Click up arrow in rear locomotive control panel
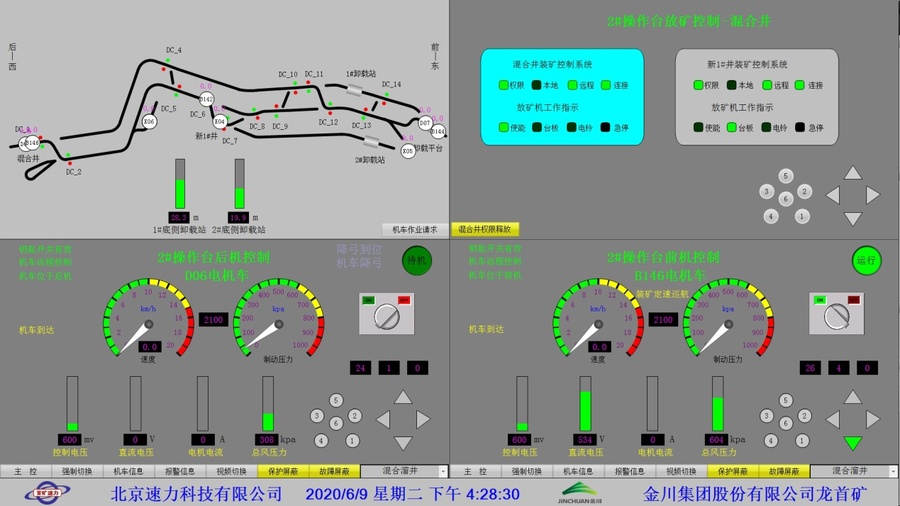 403,397
